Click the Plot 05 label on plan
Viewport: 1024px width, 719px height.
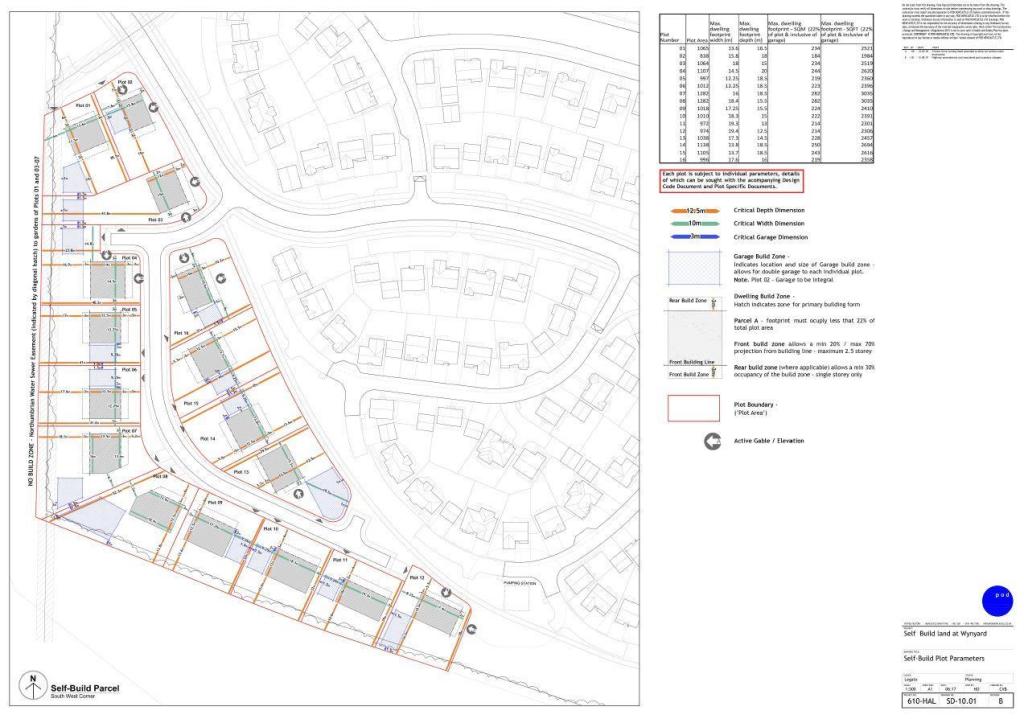click(x=127, y=310)
